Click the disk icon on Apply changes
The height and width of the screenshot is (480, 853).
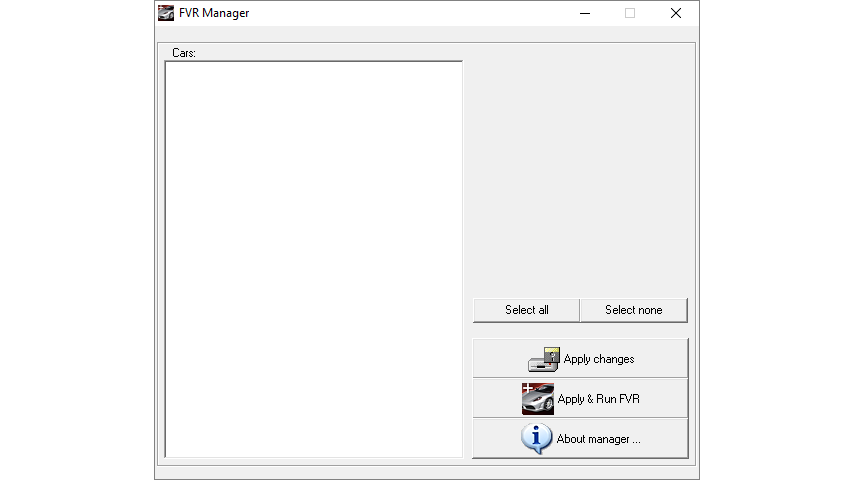click(x=543, y=359)
